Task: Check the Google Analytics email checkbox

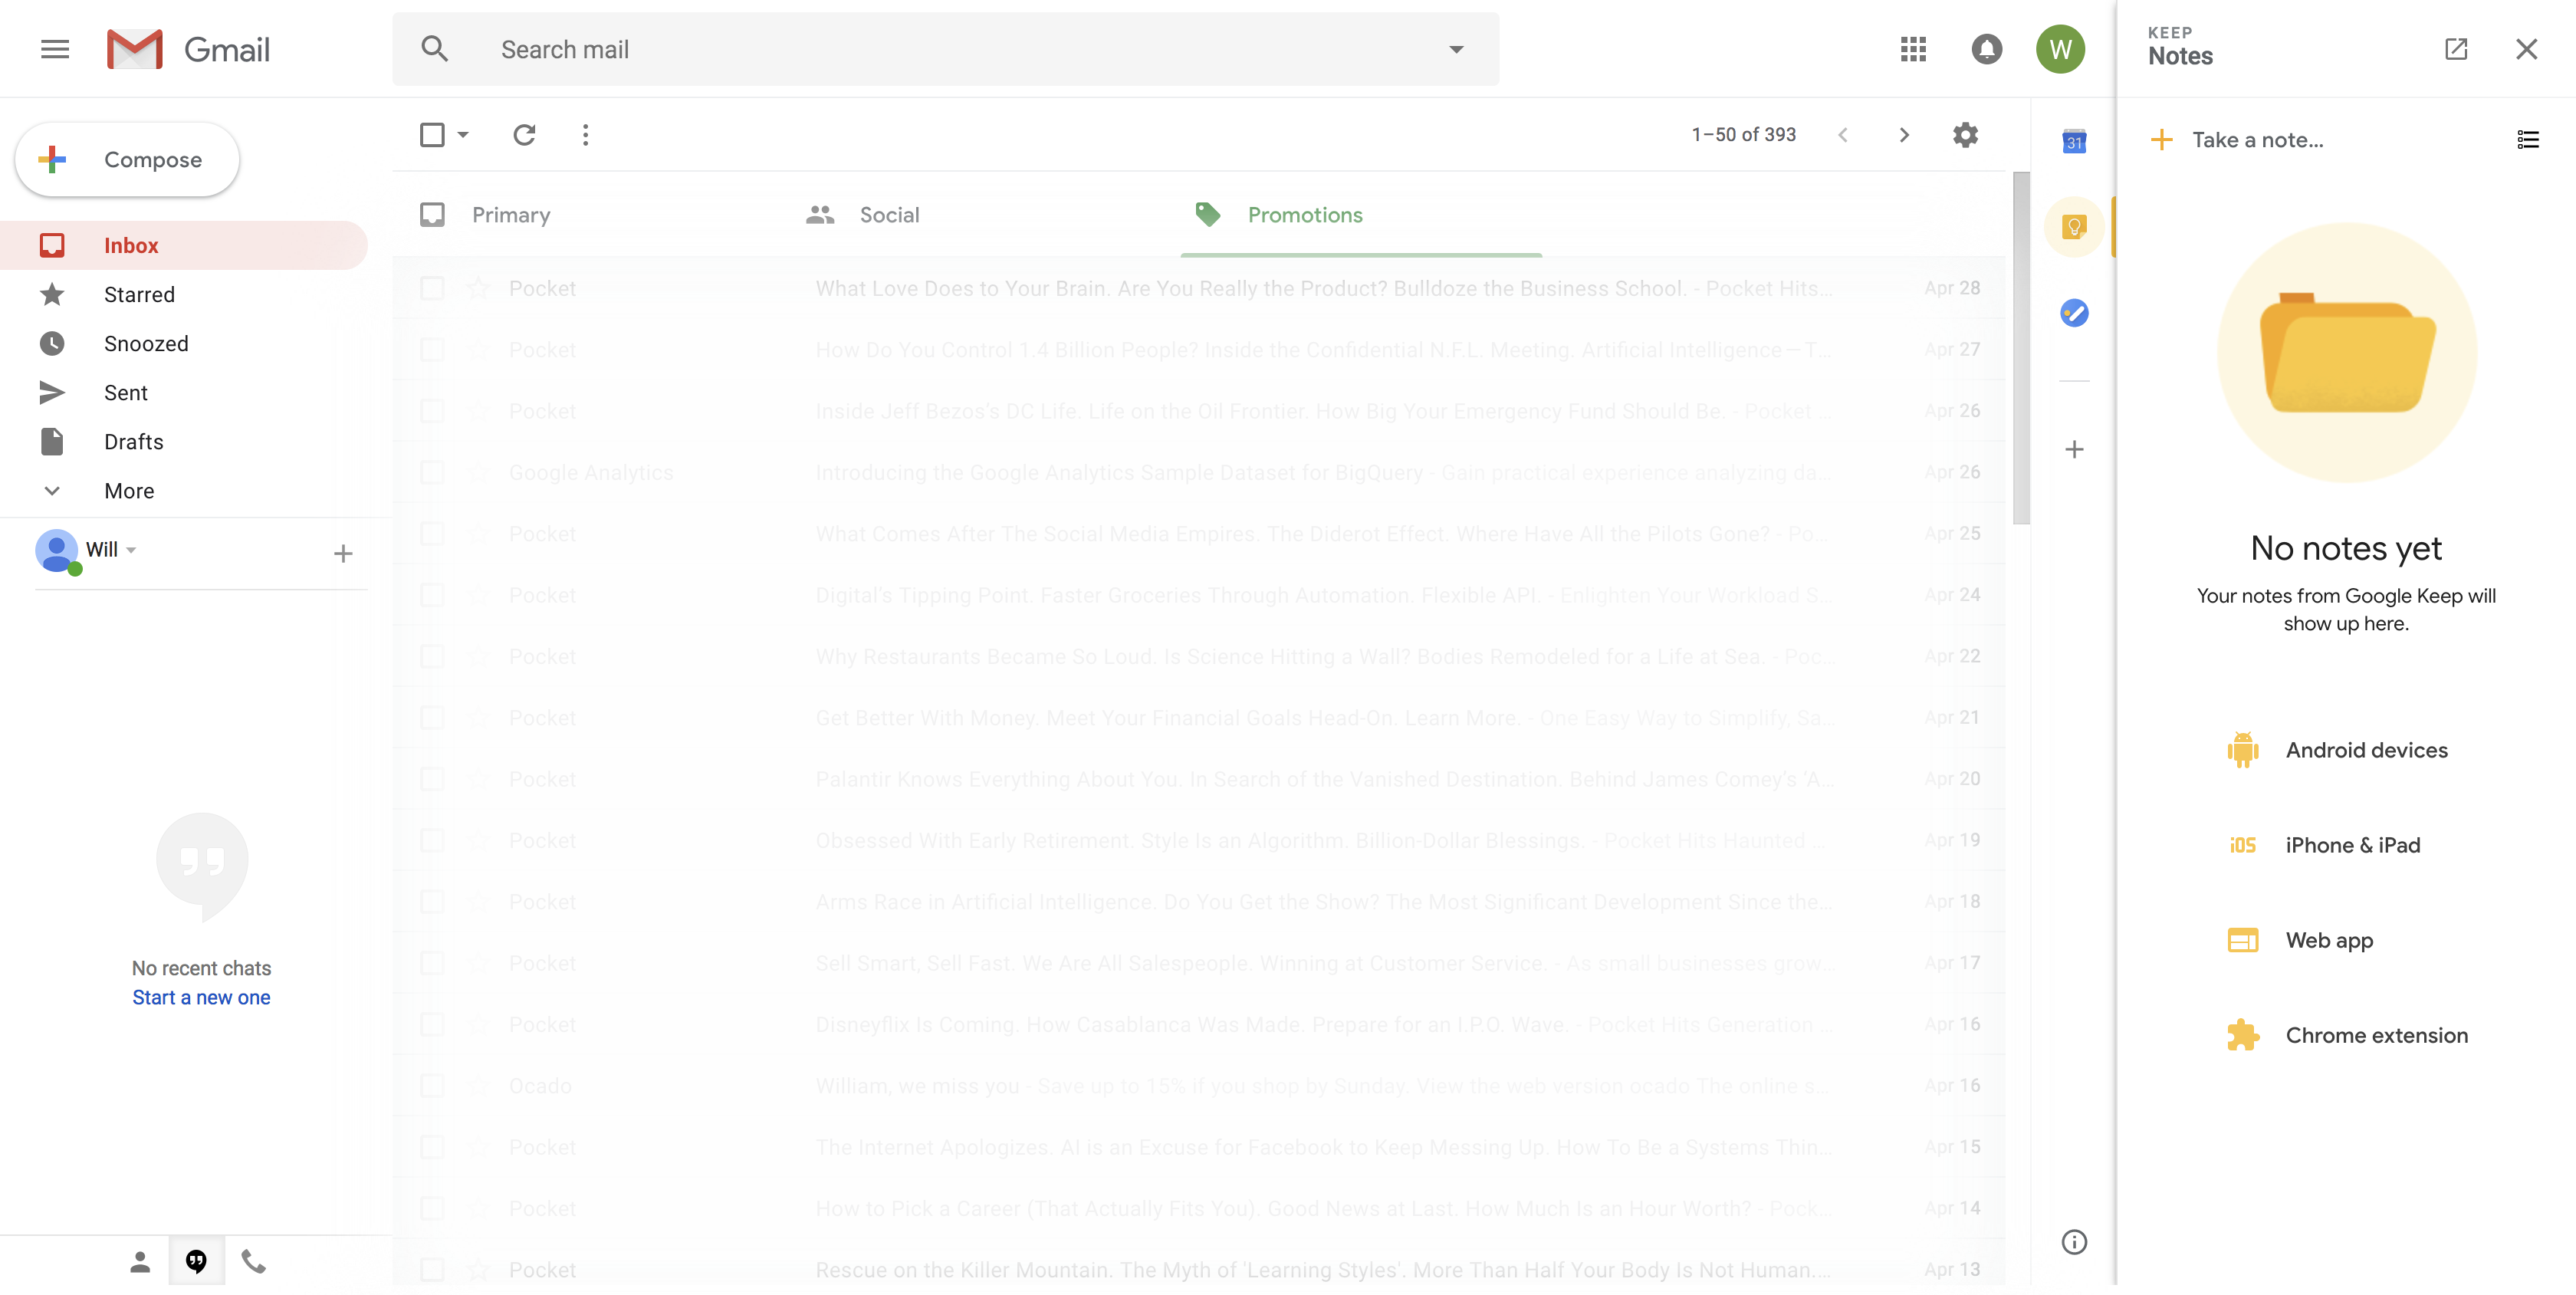Action: [432, 472]
